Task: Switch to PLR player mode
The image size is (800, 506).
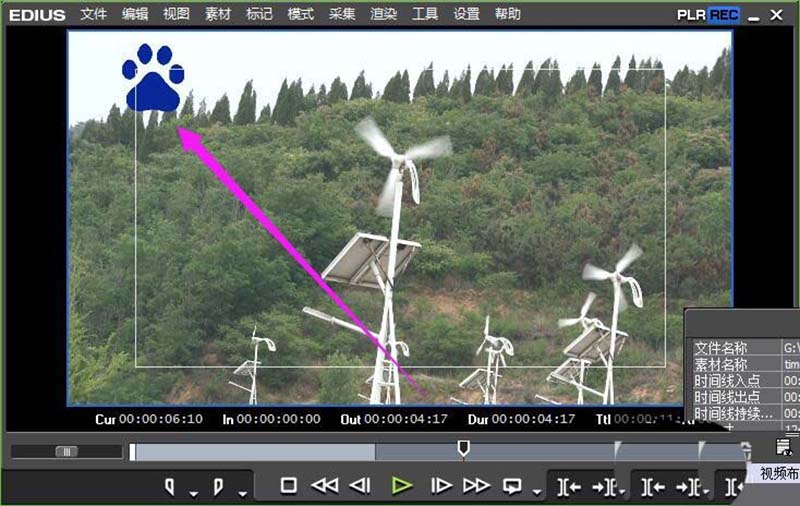Action: 691,15
